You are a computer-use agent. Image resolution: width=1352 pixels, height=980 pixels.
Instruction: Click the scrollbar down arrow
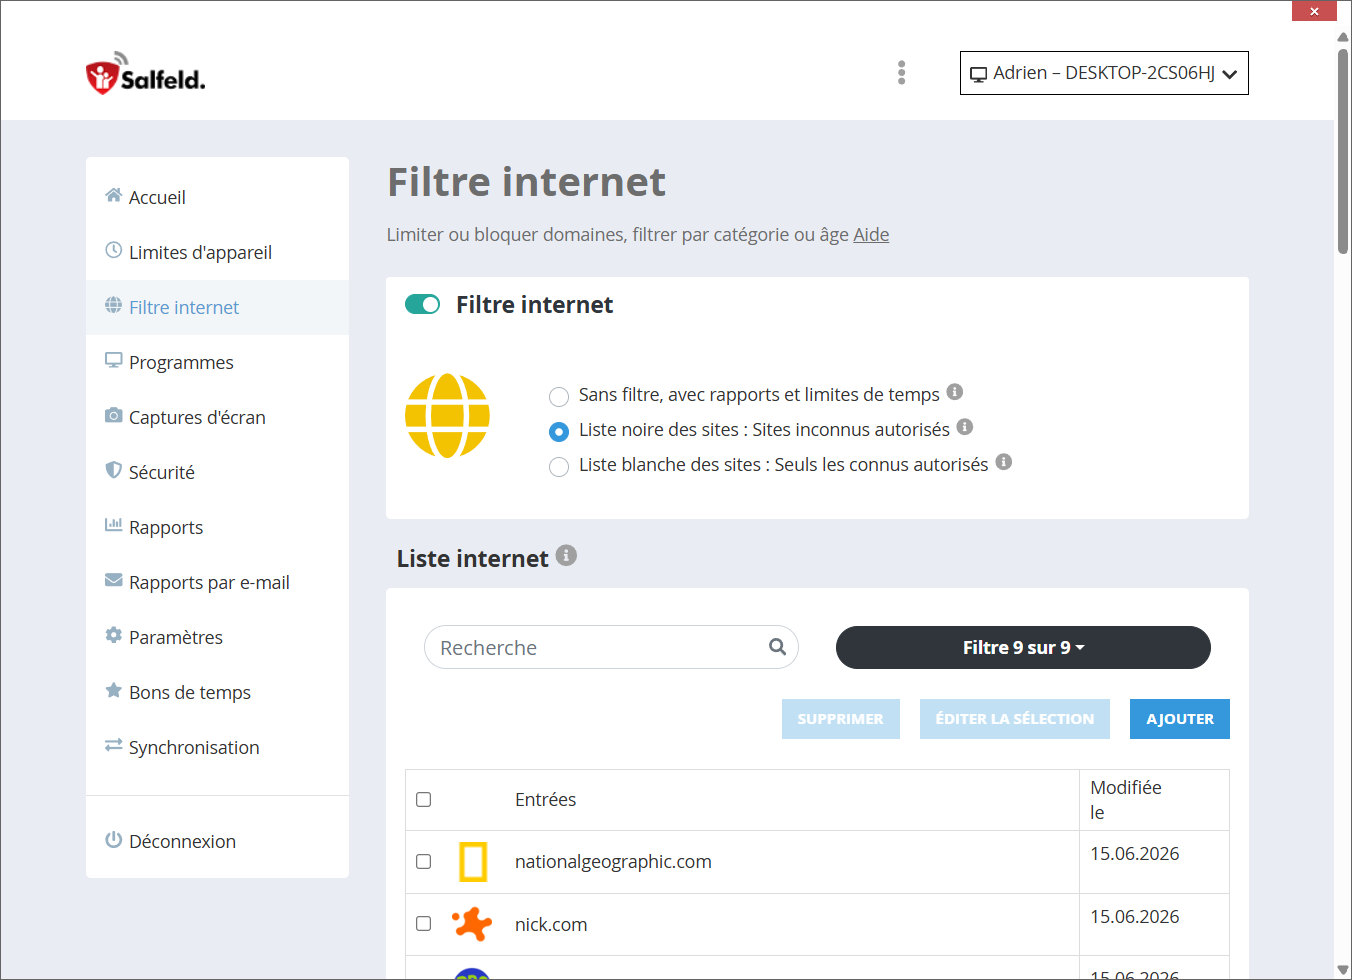1343,970
